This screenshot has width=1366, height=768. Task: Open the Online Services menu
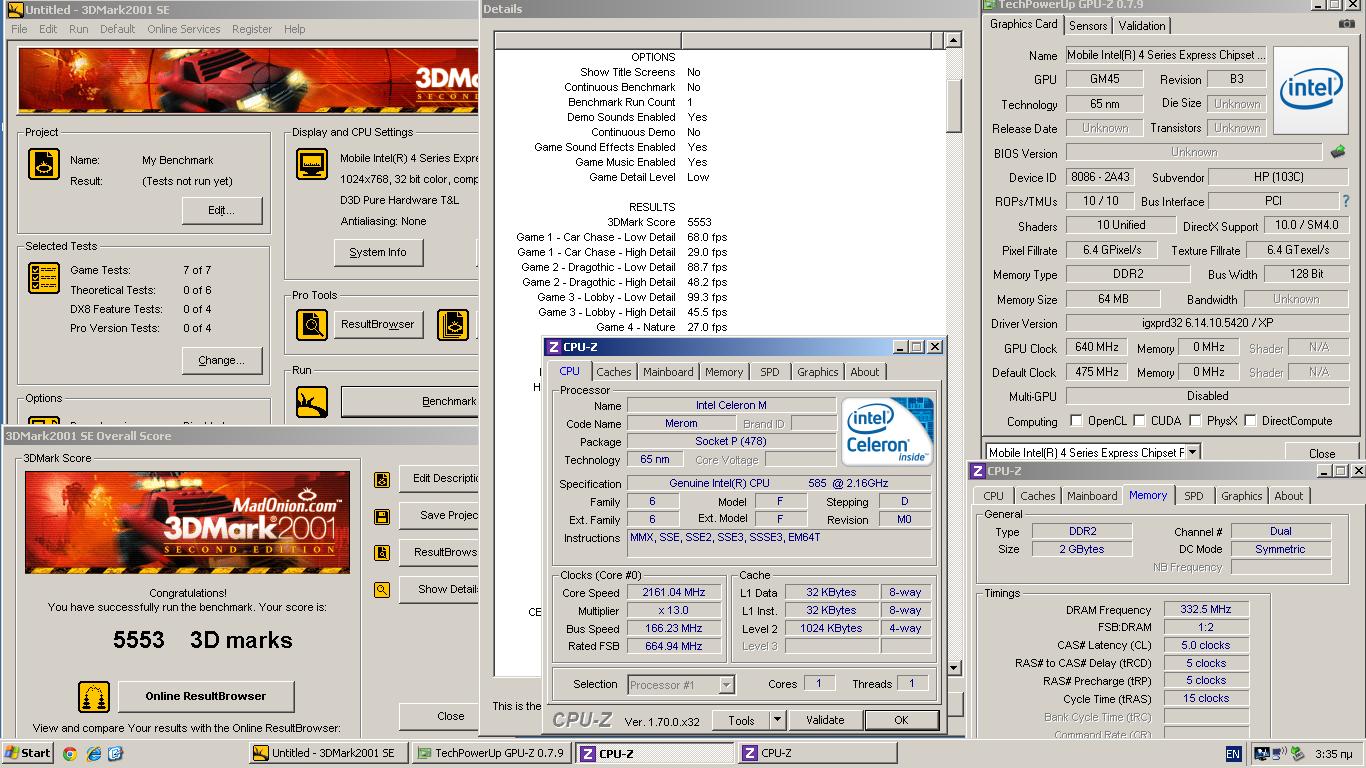[x=183, y=29]
